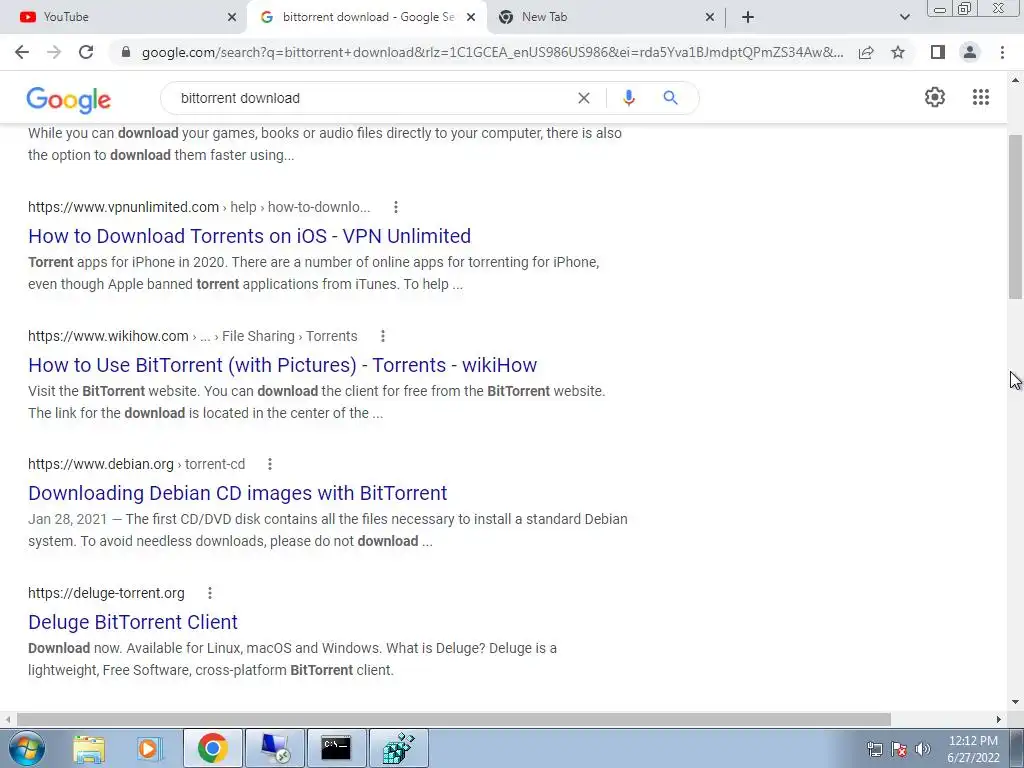The image size is (1024, 768).
Task: Open more options for deluge-torrent.org result
Action: point(210,593)
